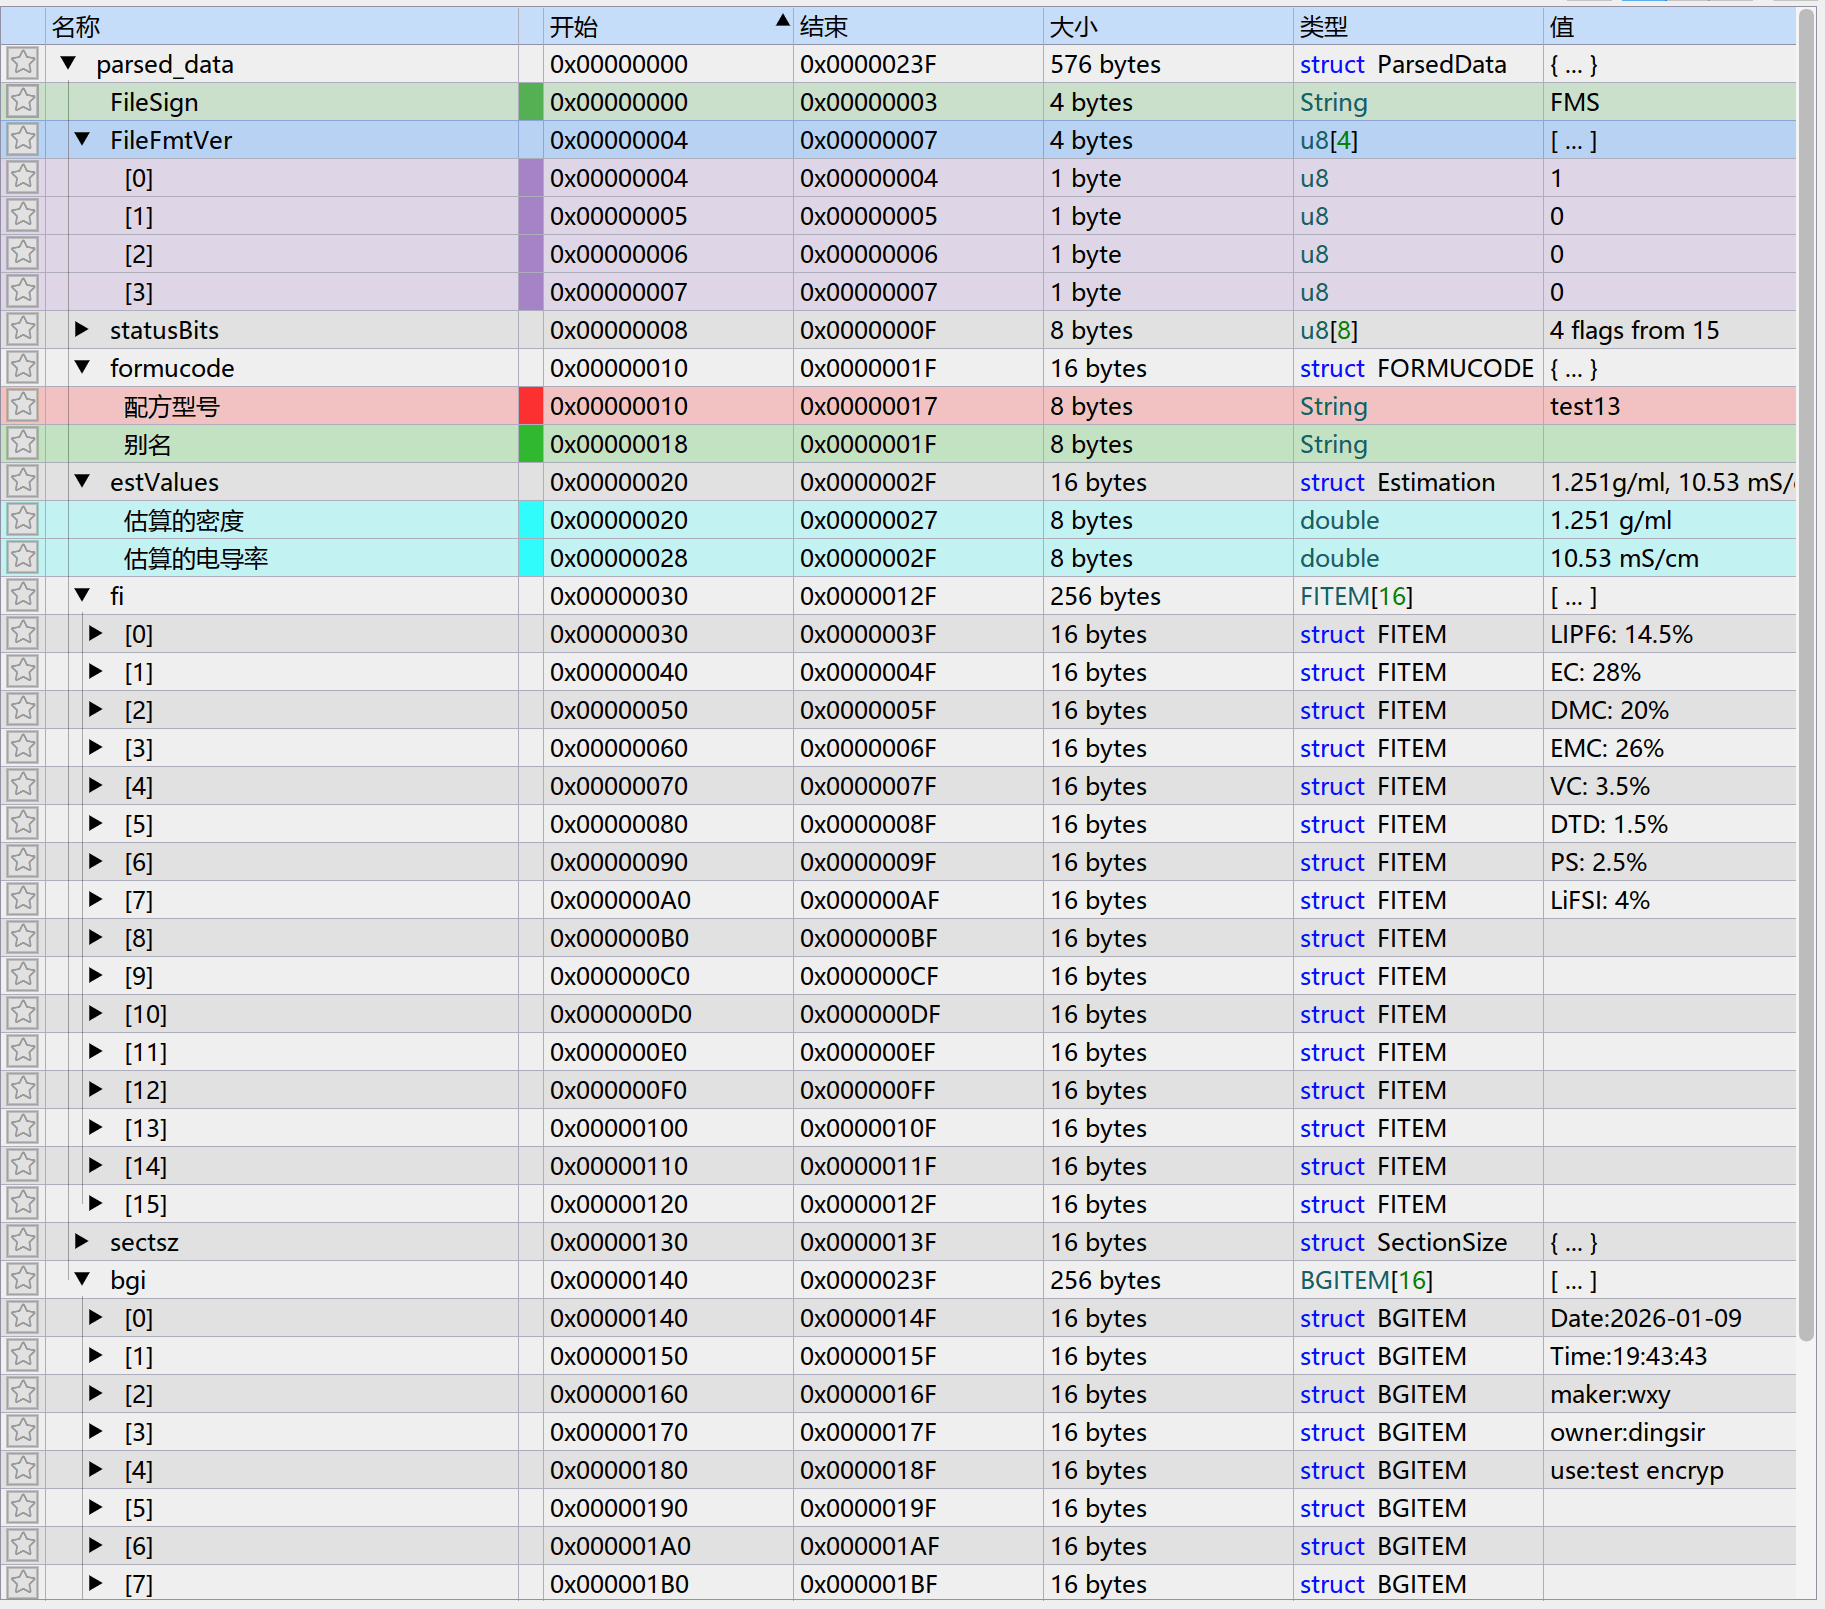This screenshot has width=1825, height=1609.
Task: Expand the Date:2026-01-09 BGITEM entry
Action: tap(96, 1317)
